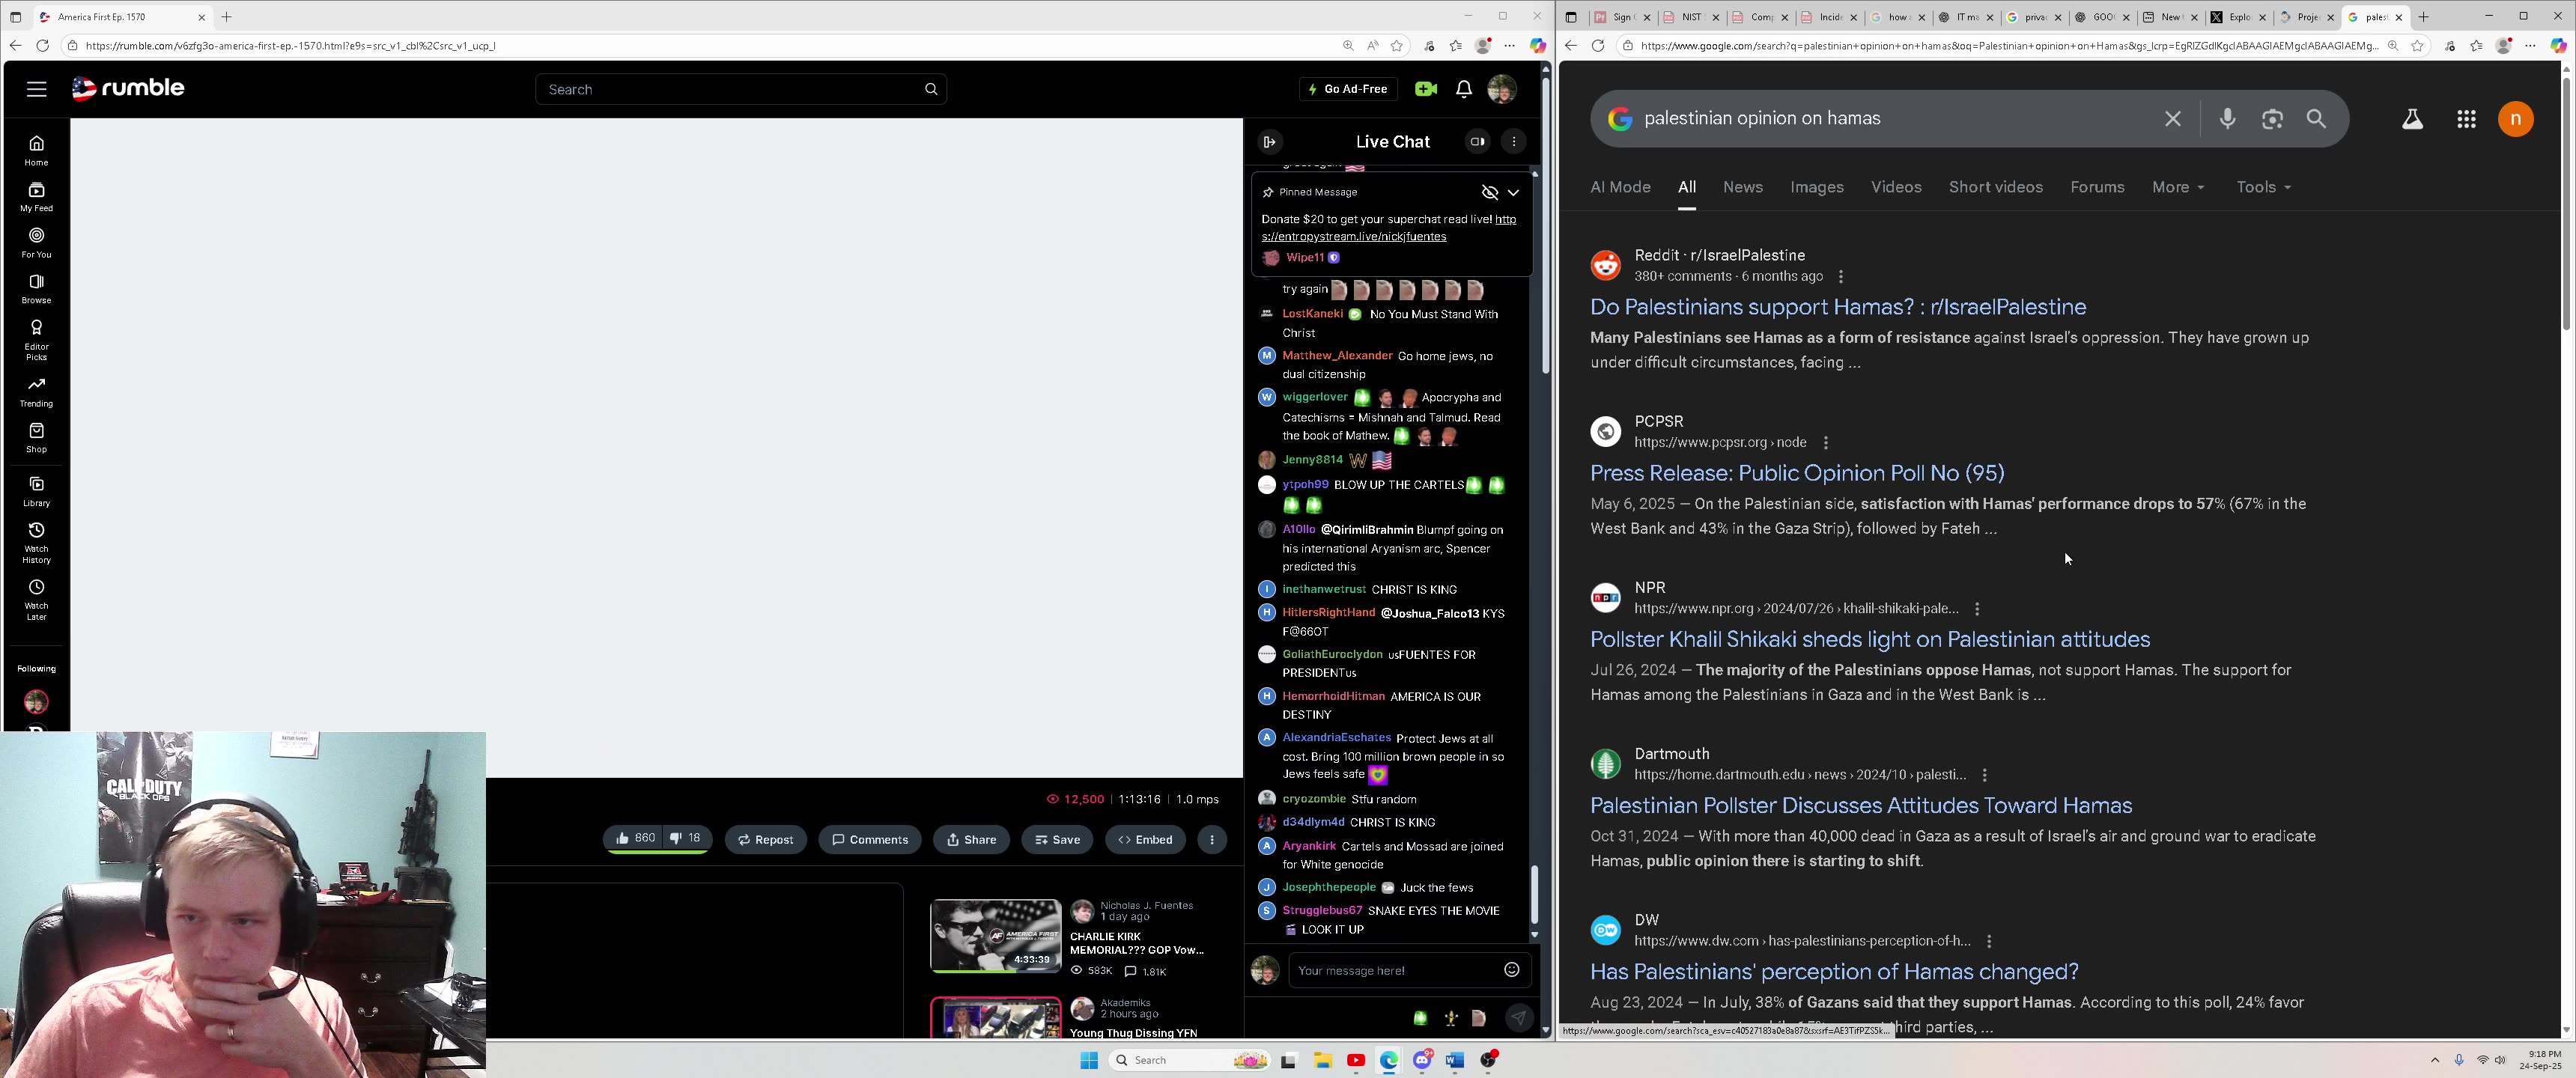Open more options for NPR result
The width and height of the screenshot is (2576, 1078).
pos(1977,609)
